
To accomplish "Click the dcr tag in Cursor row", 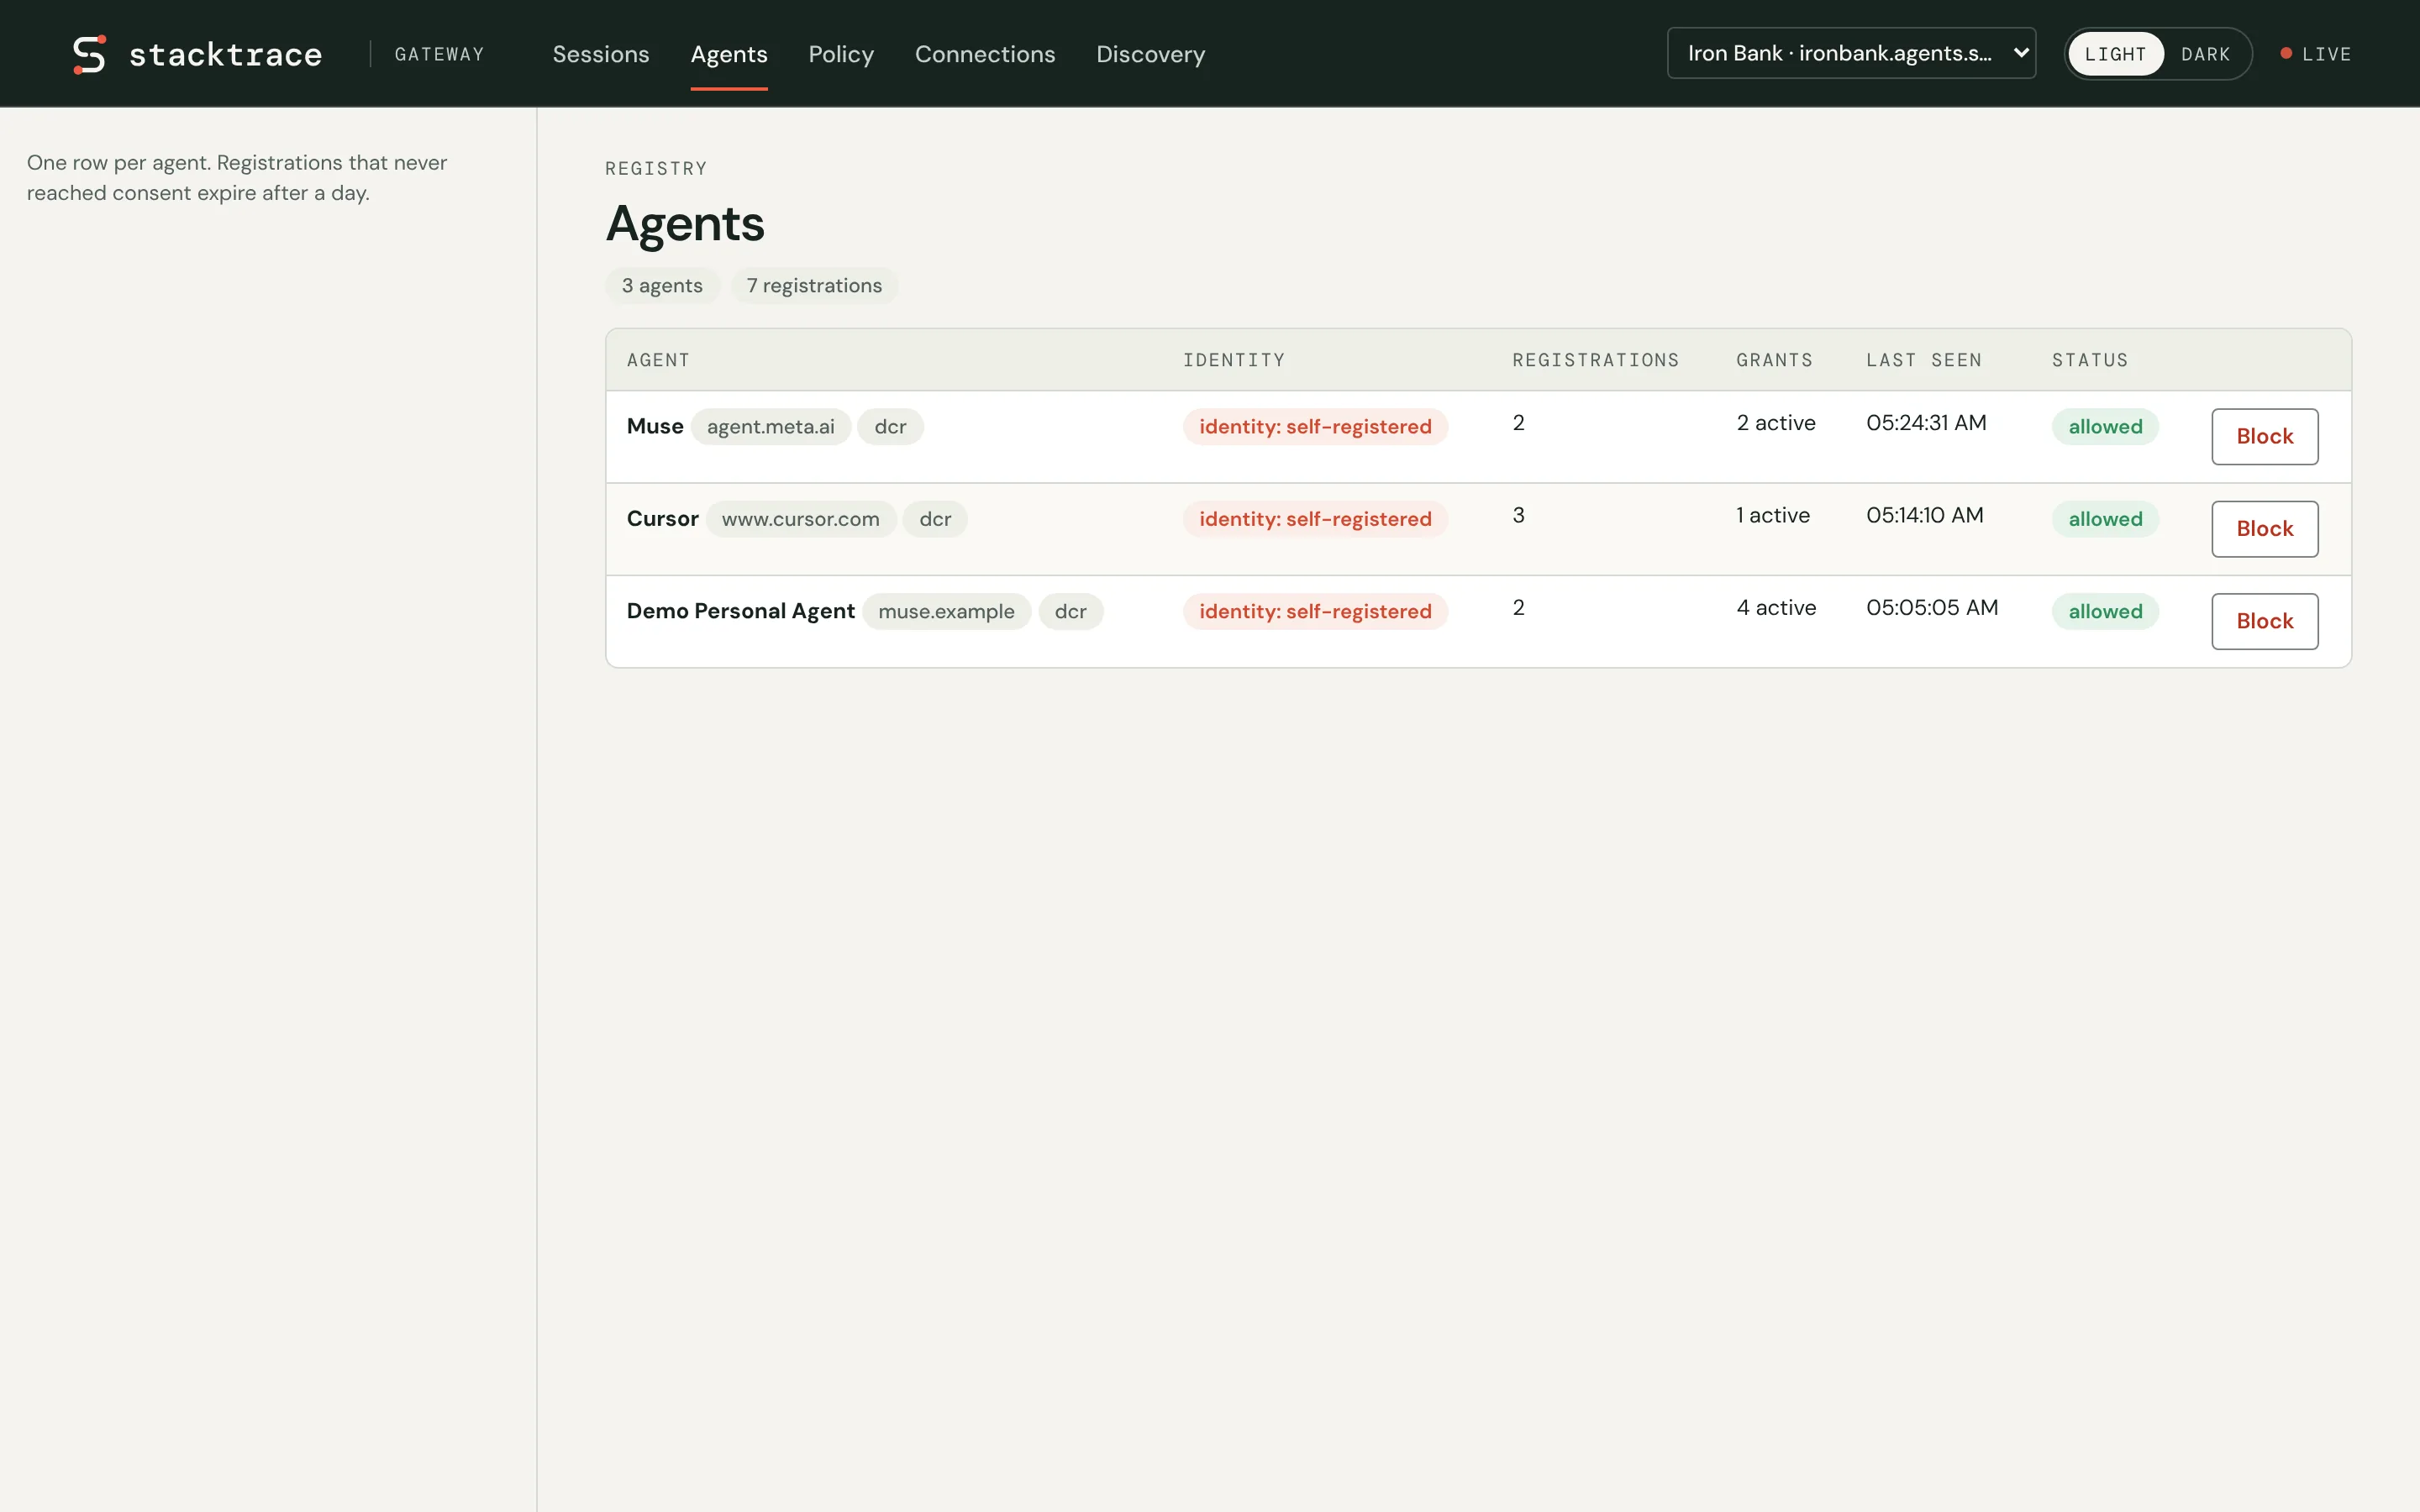I will click(935, 519).
